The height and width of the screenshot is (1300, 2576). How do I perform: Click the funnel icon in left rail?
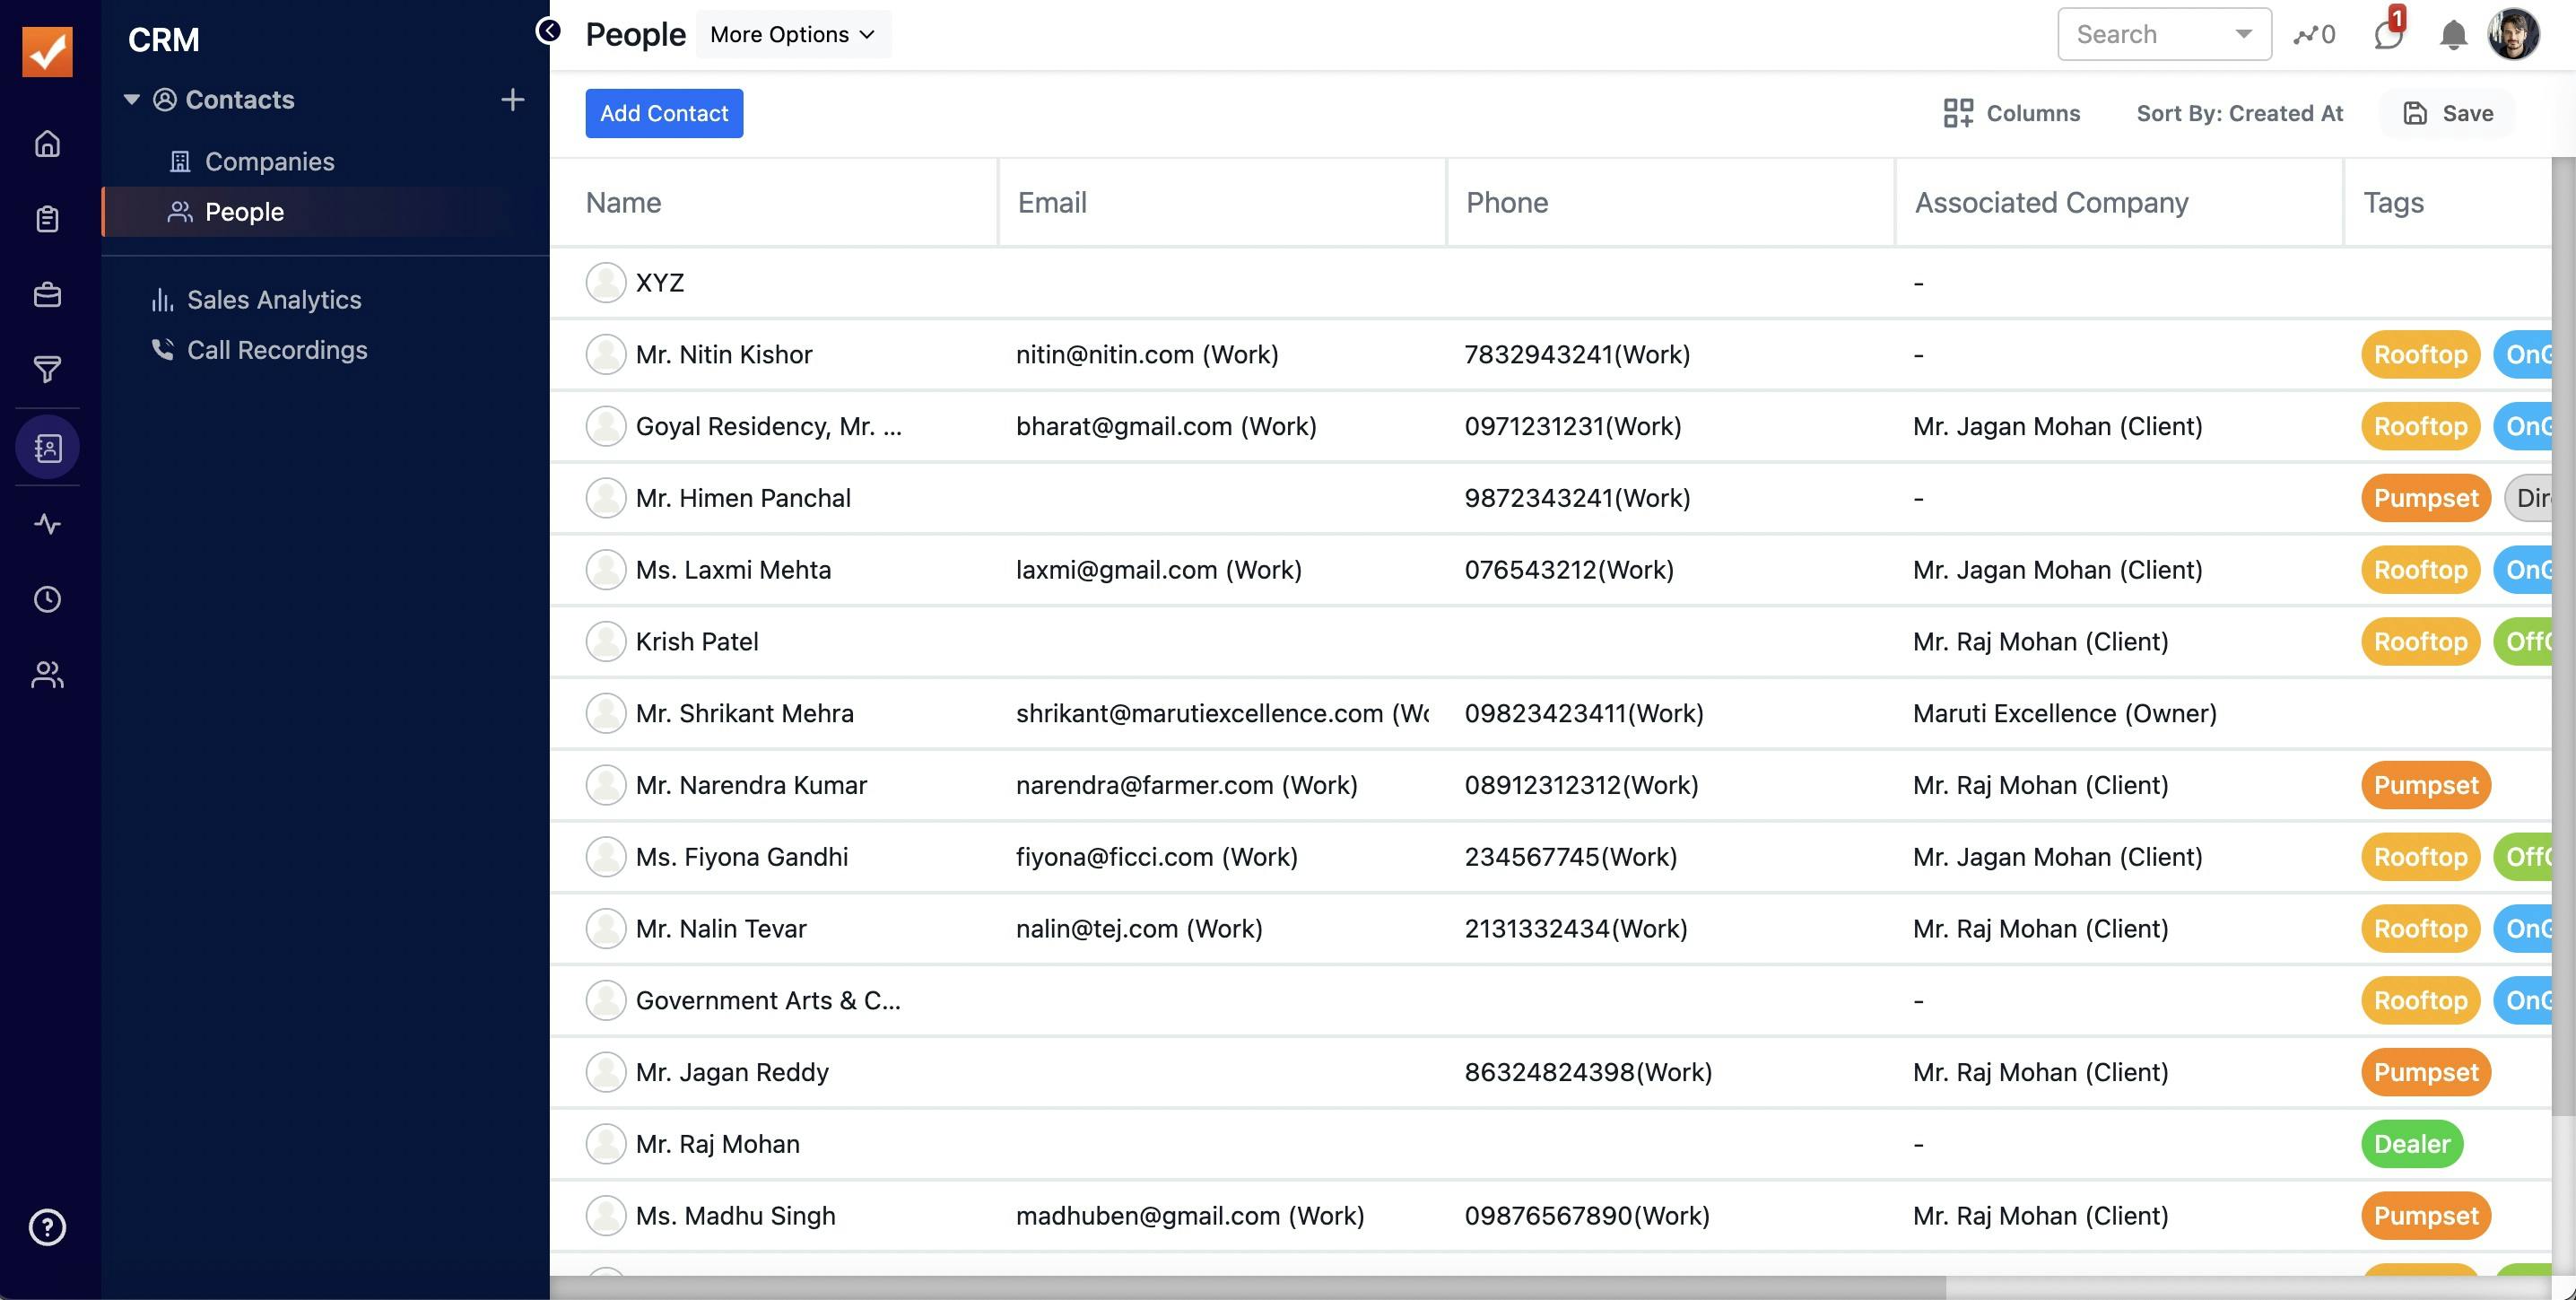(47, 370)
